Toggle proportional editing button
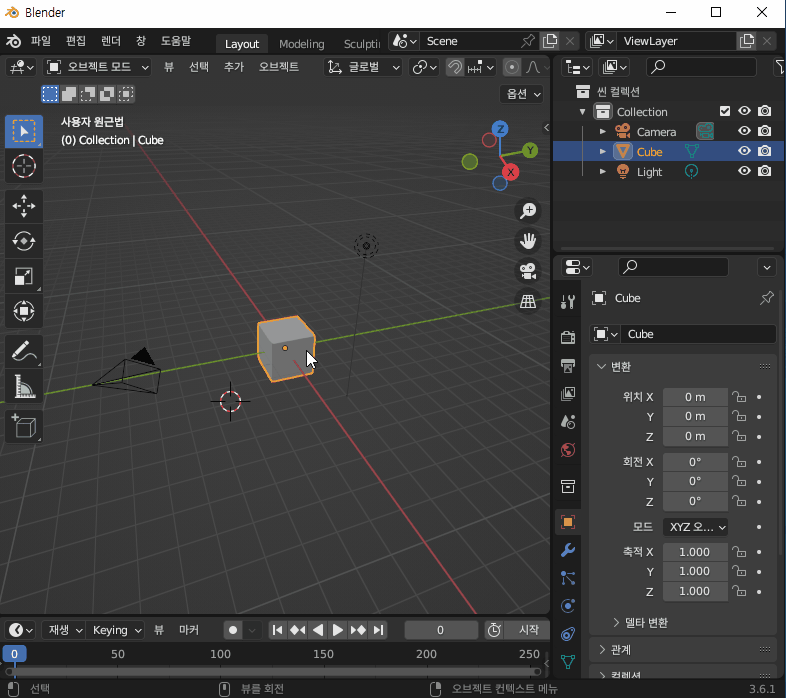The height and width of the screenshot is (698, 786). (x=512, y=67)
